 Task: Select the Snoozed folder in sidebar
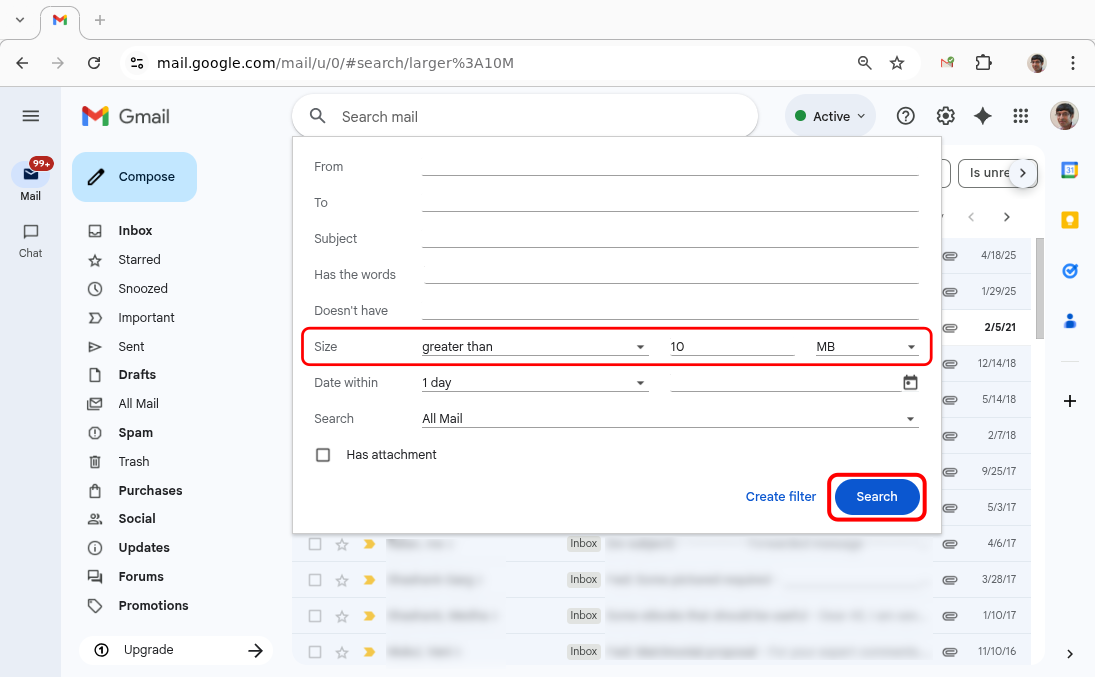click(143, 288)
